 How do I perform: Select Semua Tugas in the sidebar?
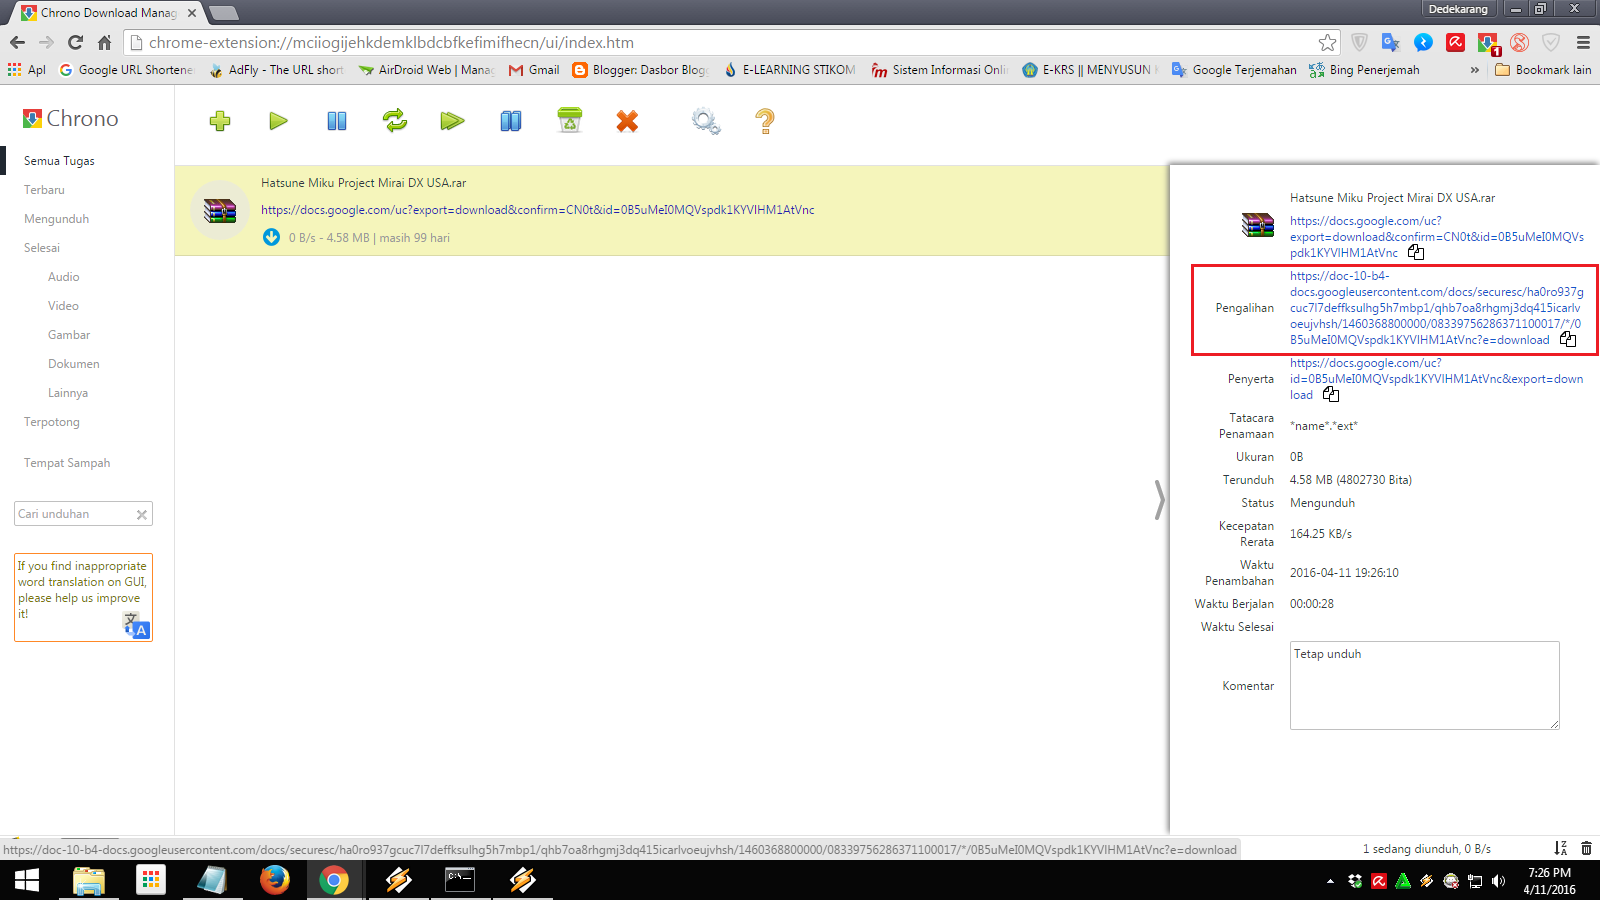click(59, 160)
